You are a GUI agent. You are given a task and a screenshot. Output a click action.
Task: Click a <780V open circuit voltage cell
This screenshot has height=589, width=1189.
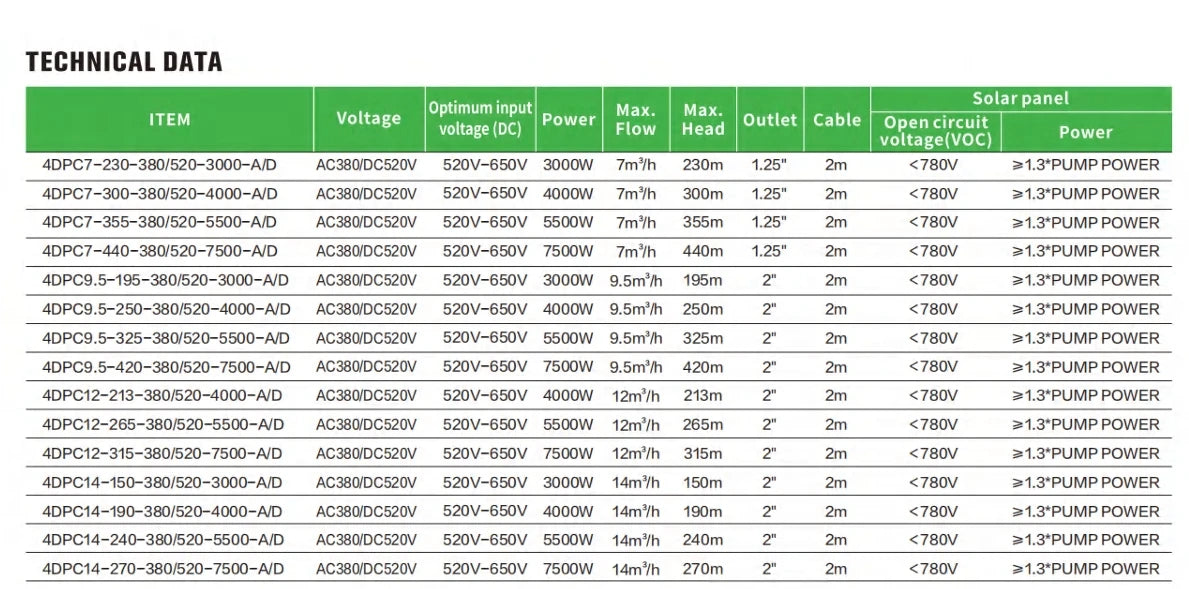[x=935, y=165]
